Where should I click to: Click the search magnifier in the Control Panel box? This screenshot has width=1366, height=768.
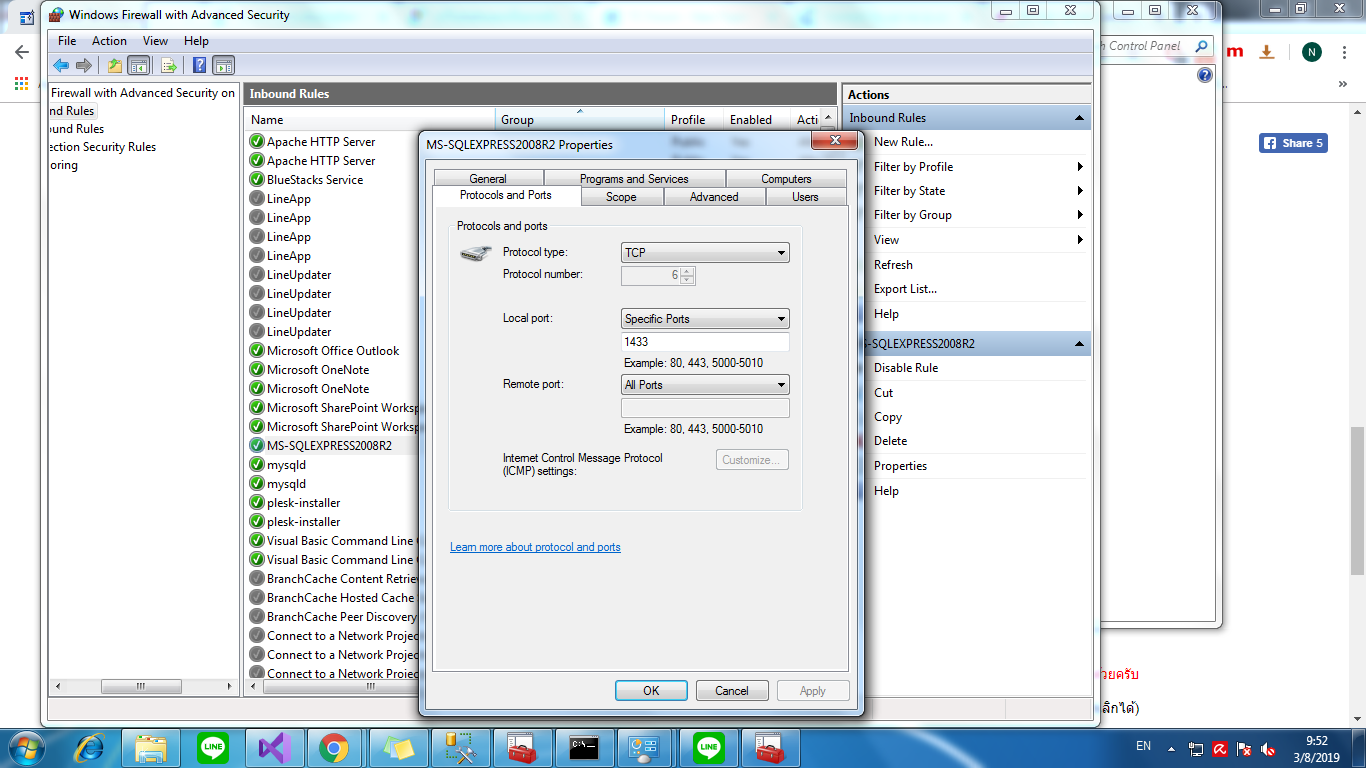pyautogui.click(x=1202, y=46)
